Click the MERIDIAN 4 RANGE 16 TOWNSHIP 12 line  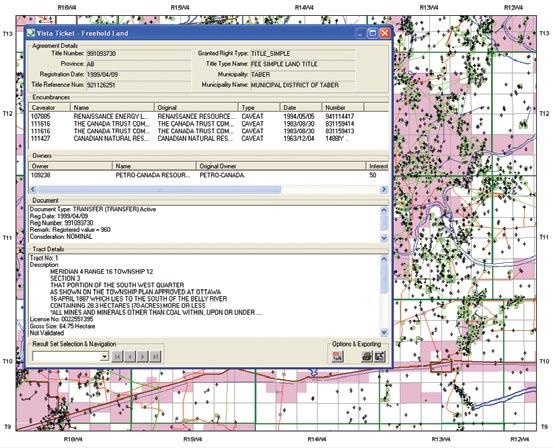coord(102,272)
